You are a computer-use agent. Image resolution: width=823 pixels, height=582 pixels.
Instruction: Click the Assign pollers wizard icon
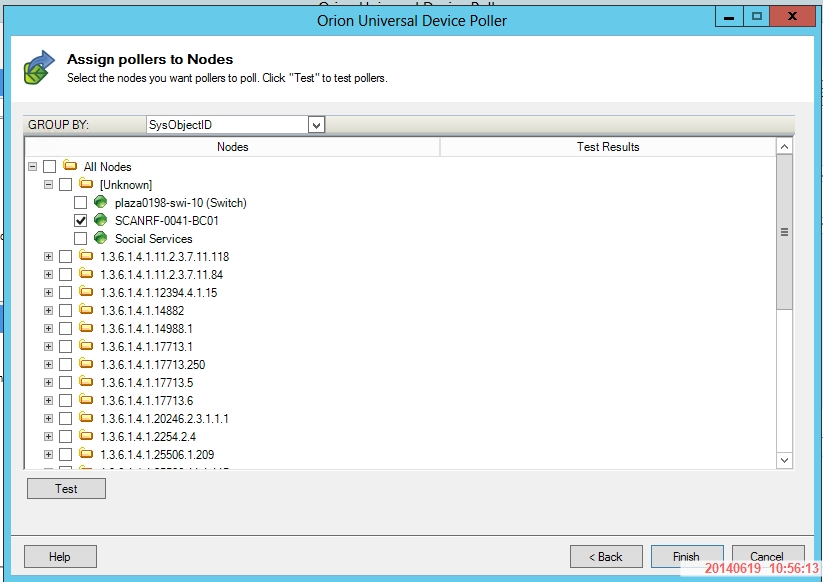coord(39,68)
